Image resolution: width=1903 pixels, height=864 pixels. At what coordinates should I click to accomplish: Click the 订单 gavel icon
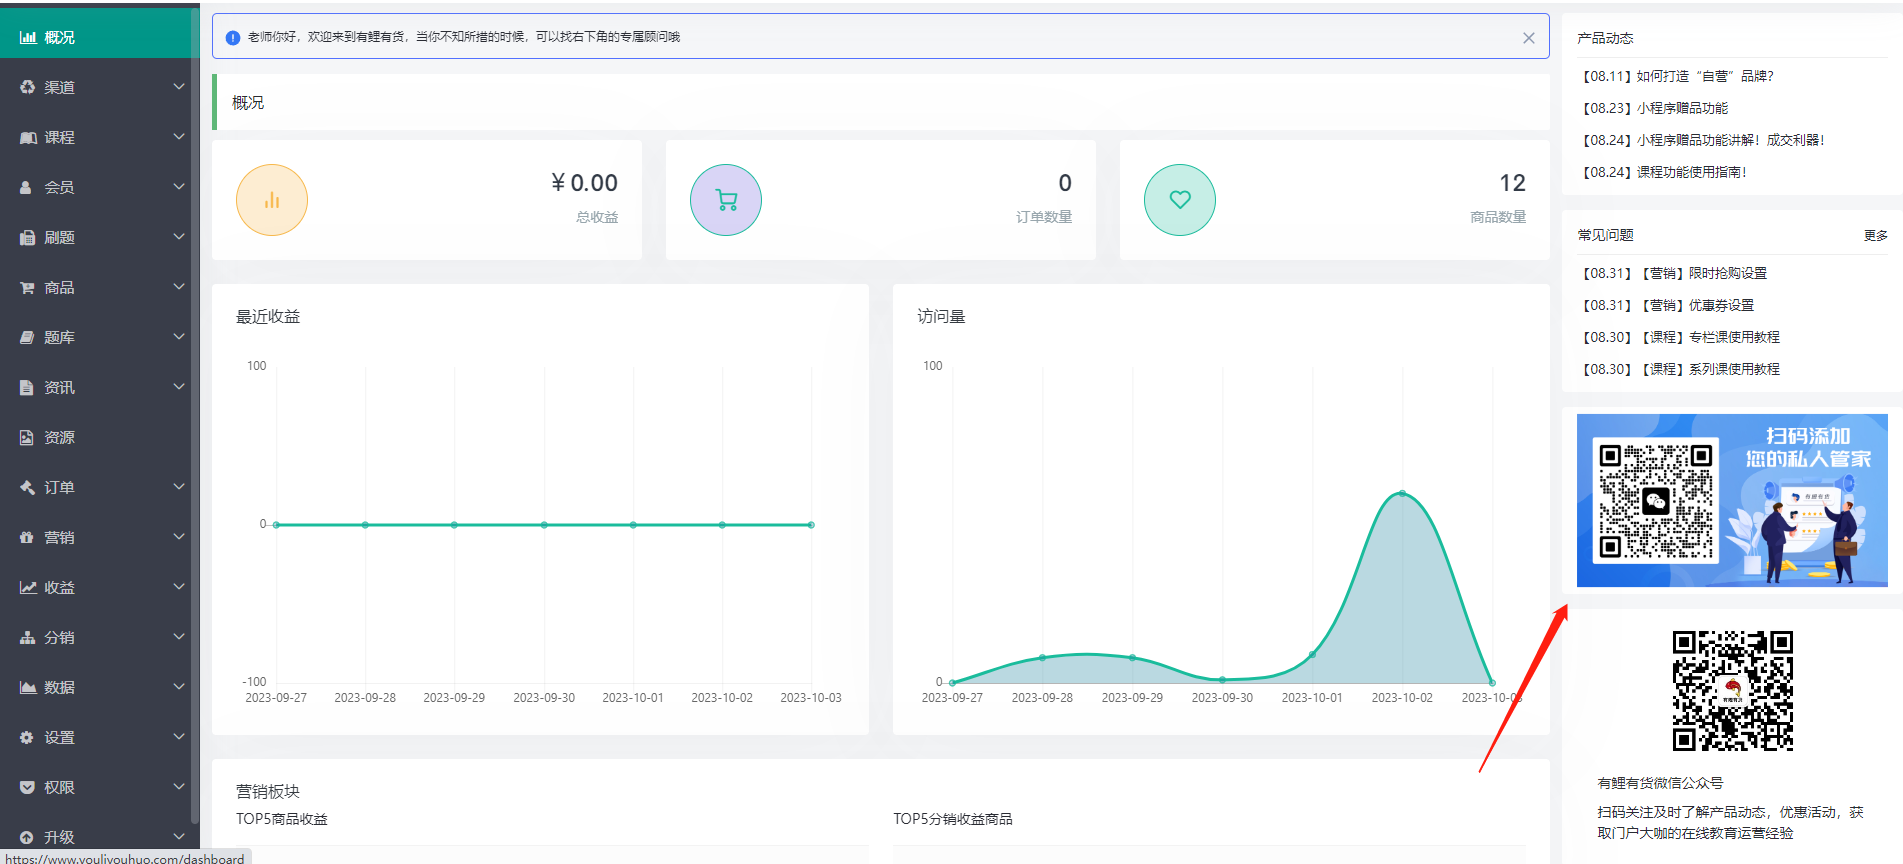[x=27, y=487]
